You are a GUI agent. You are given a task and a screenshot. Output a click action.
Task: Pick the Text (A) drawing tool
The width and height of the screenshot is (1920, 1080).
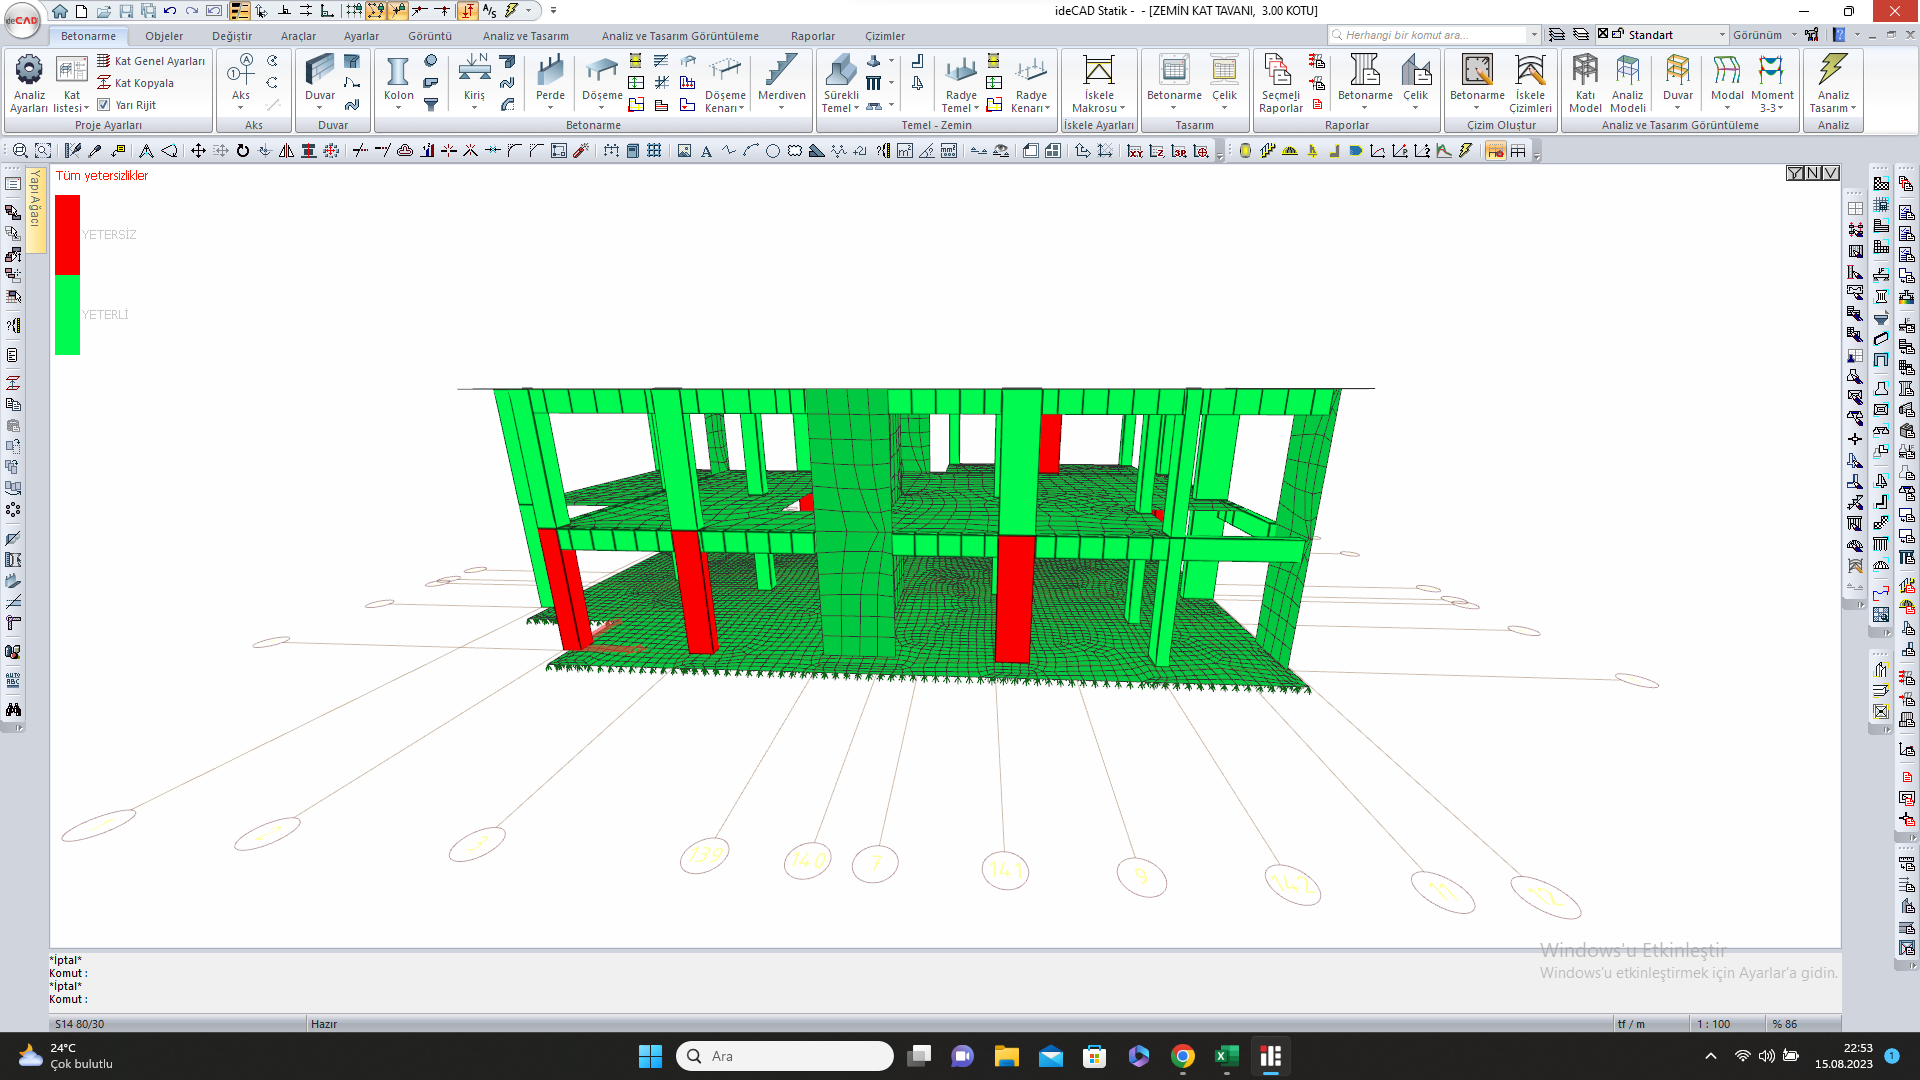(x=706, y=151)
